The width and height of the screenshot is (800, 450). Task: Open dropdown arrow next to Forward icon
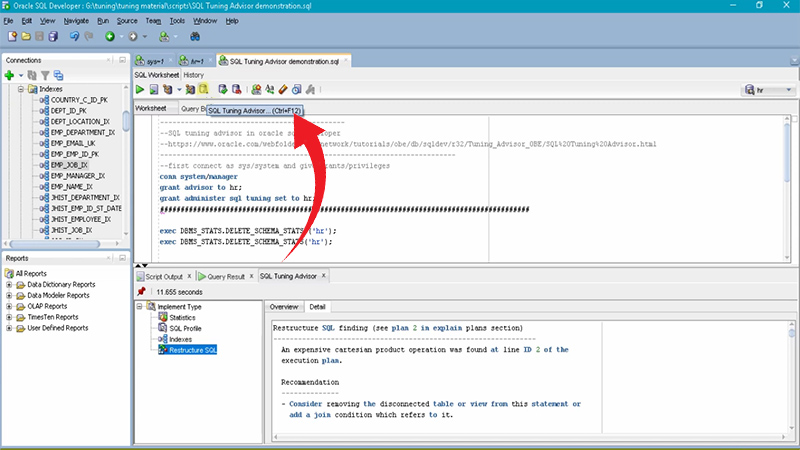tap(145, 37)
